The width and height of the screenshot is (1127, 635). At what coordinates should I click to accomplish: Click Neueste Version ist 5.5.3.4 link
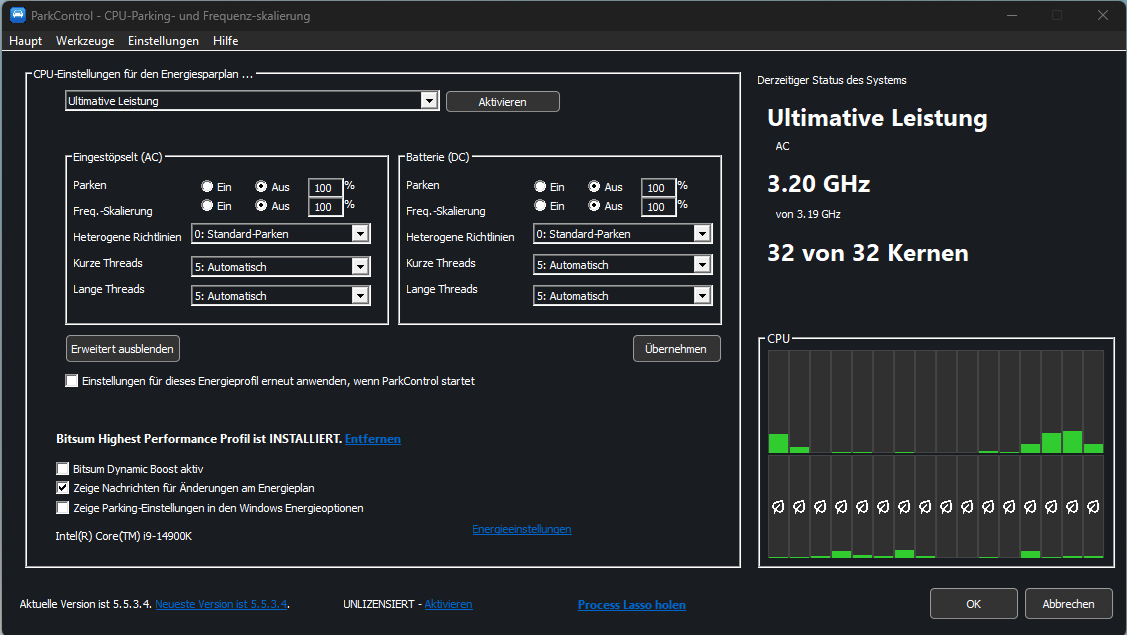221,604
